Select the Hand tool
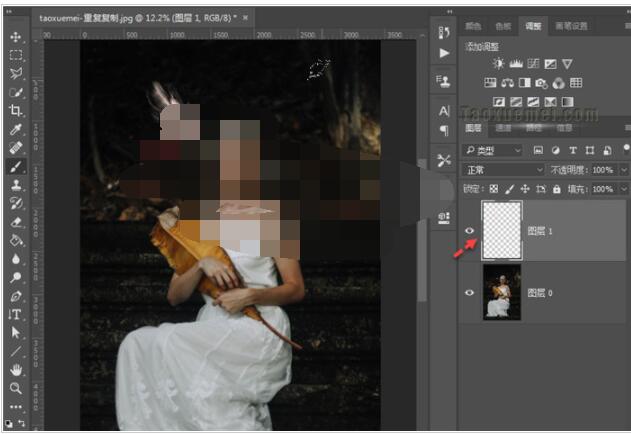 tap(16, 370)
